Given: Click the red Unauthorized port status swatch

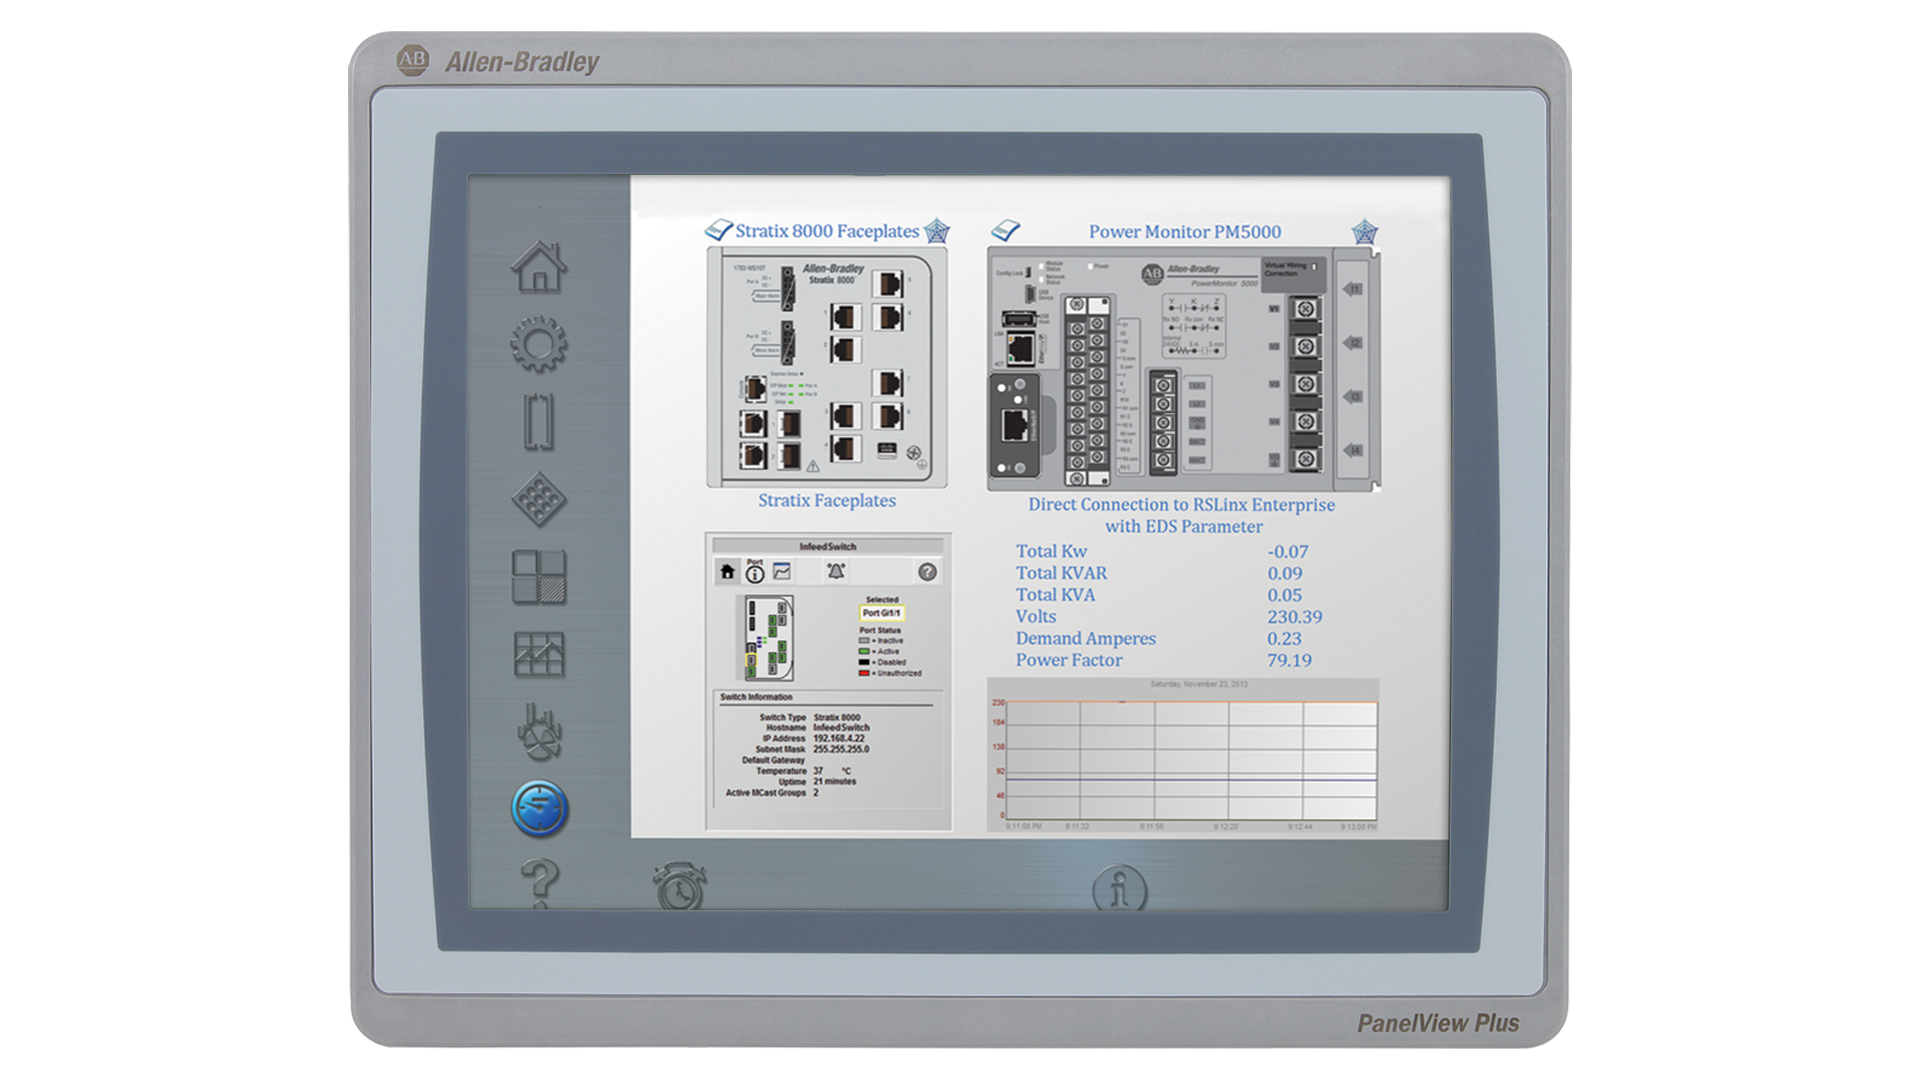Looking at the screenshot, I should (x=865, y=673).
